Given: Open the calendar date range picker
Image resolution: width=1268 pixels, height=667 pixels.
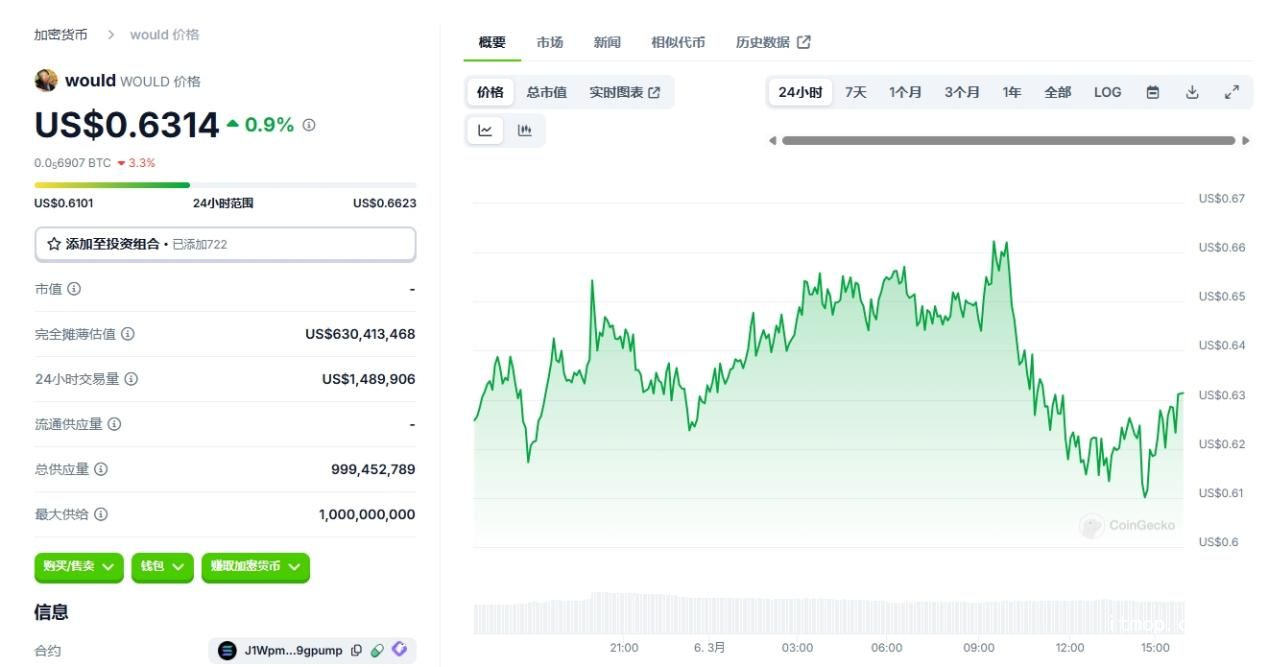Looking at the screenshot, I should tap(1153, 92).
